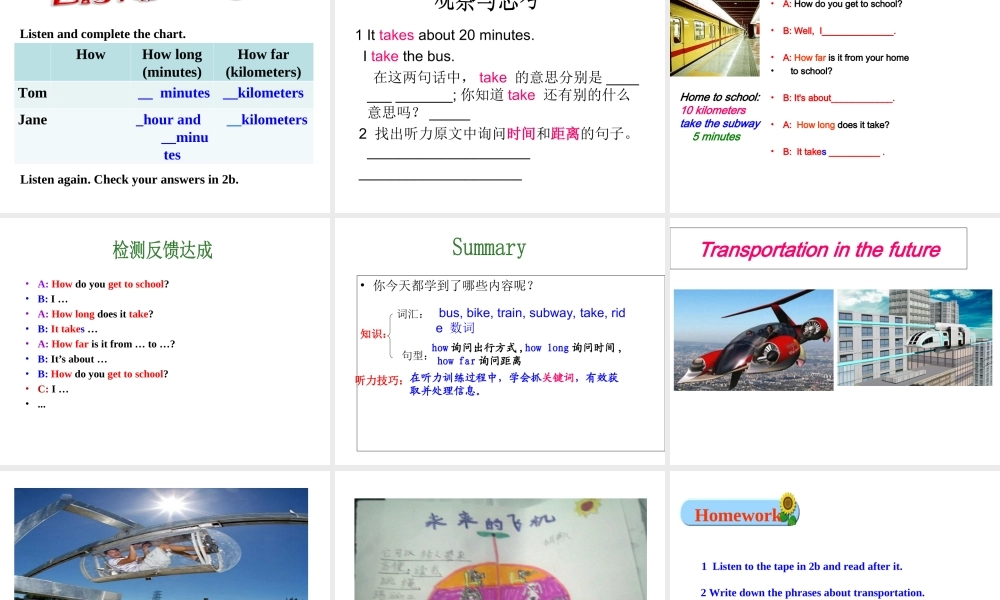Click 'Listen to the tape in 2b' homework item
The height and width of the screenshot is (600, 1000).
tap(802, 566)
